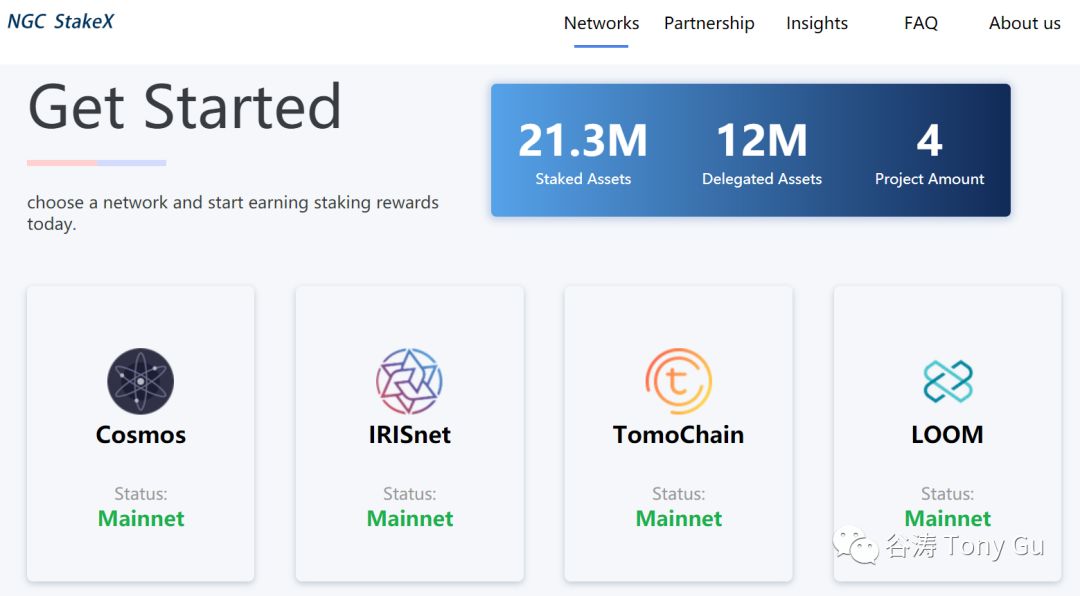The image size is (1080, 596).
Task: Select the TomoChain network name
Action: click(x=678, y=435)
